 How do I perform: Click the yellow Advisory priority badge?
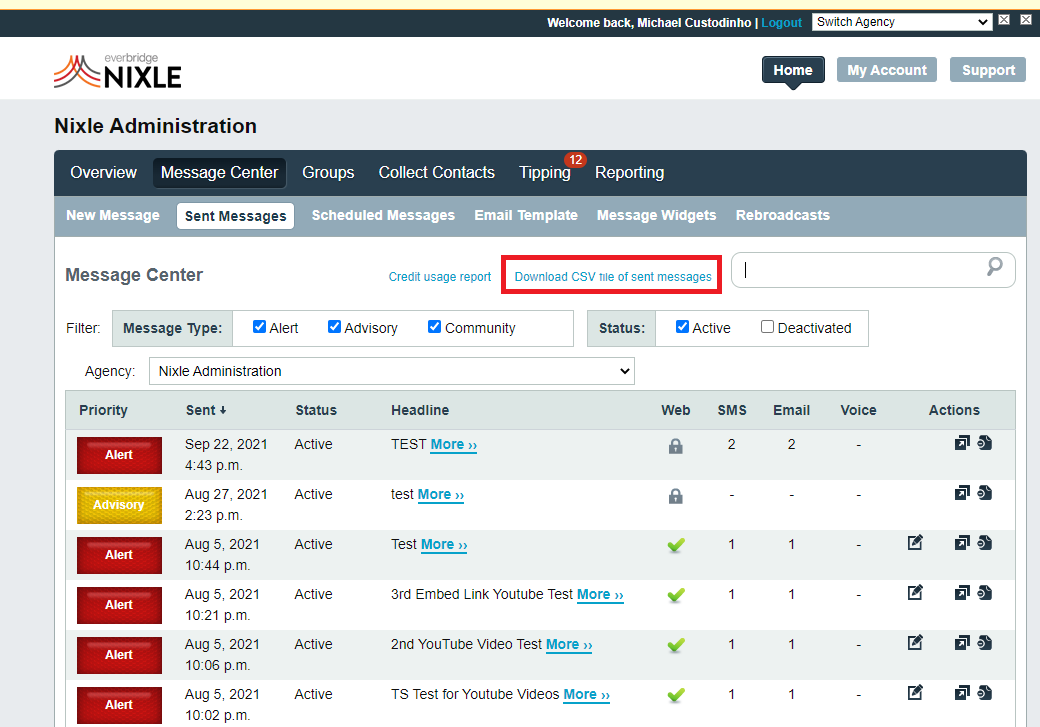click(x=119, y=505)
